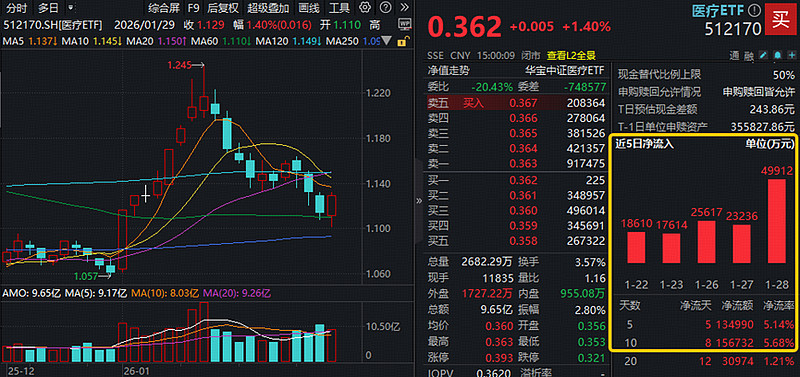This screenshot has height=377, width=800.
Task: Open the help question mark icon
Action: coord(386,8)
